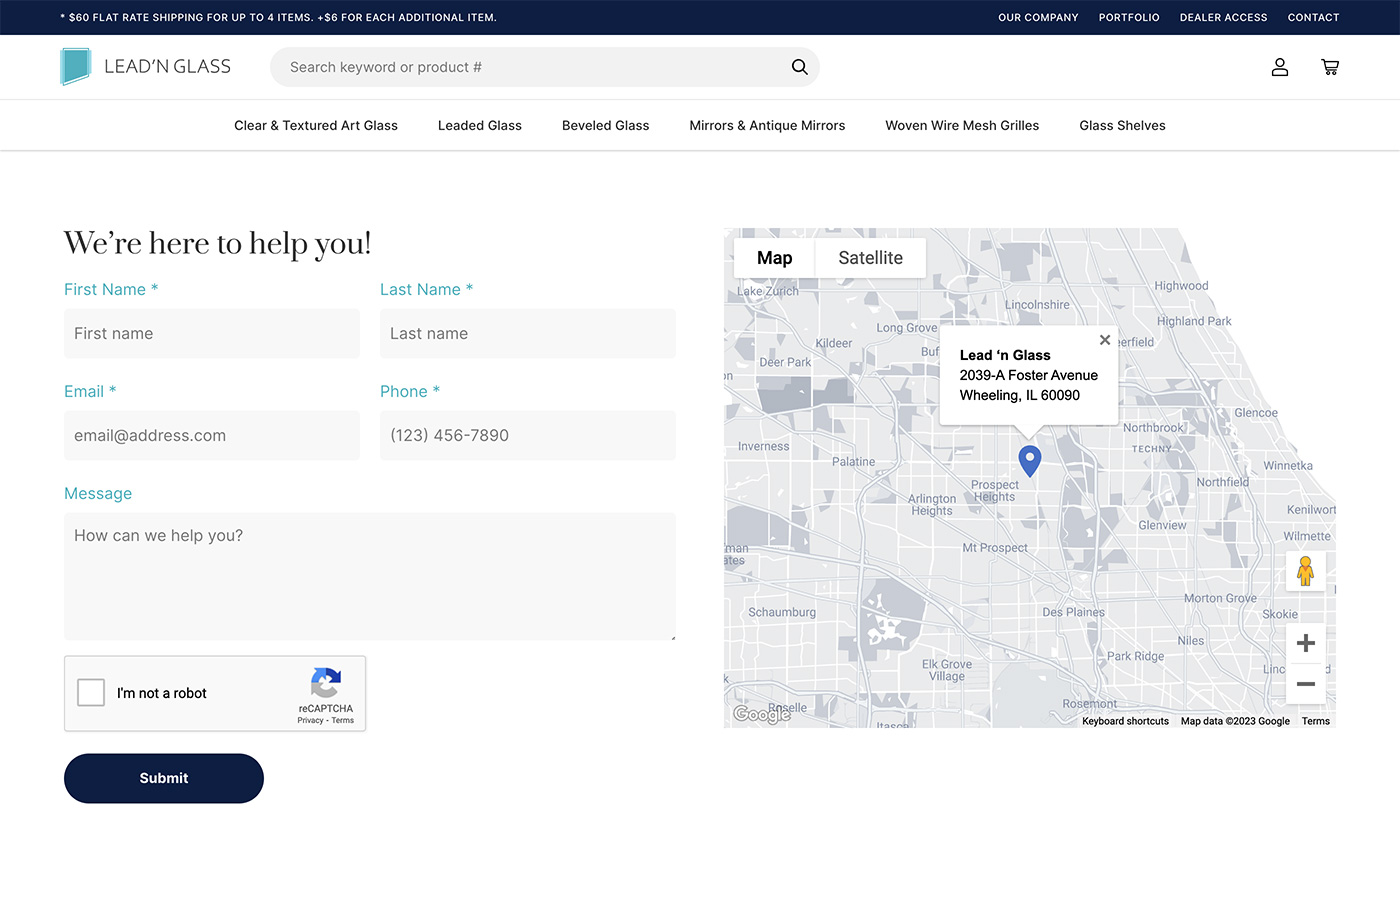Open the Leaded Glass navigation link
Screen dimensions: 1400x900
pos(479,125)
